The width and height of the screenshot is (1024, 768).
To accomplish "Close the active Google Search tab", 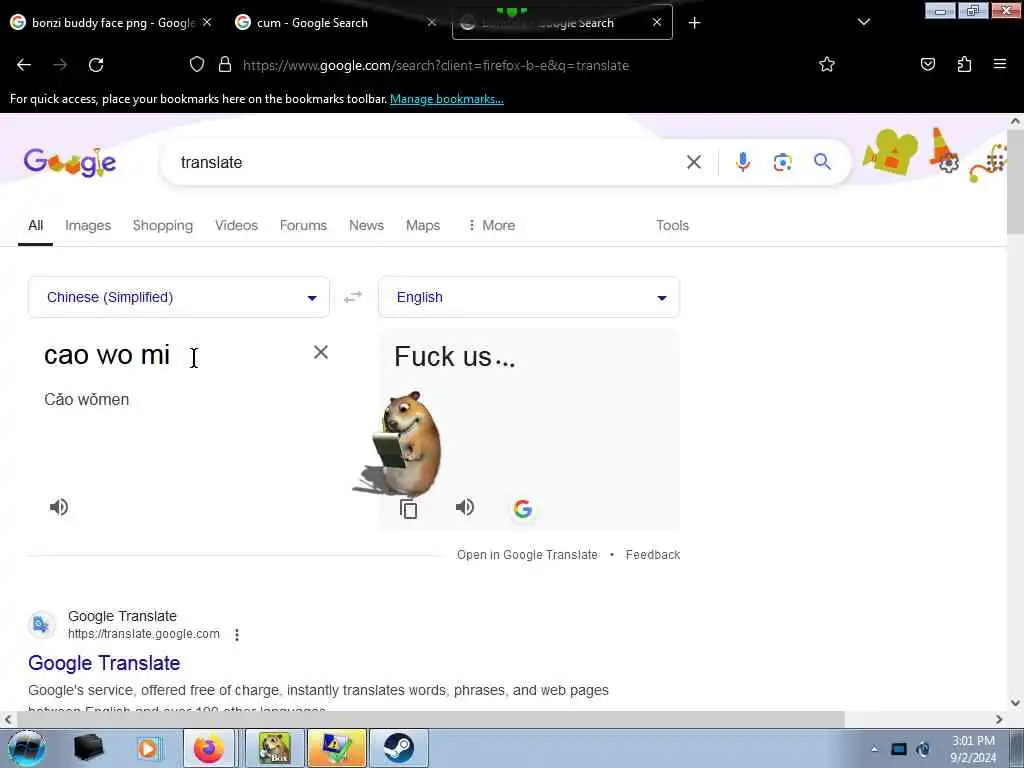I will [657, 22].
